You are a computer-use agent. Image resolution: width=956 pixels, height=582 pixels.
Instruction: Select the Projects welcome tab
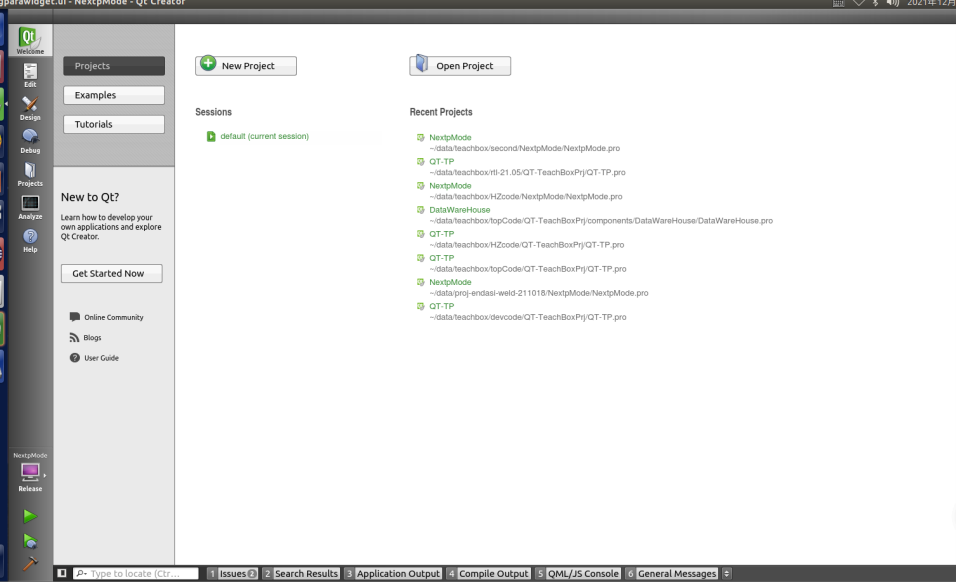[114, 66]
